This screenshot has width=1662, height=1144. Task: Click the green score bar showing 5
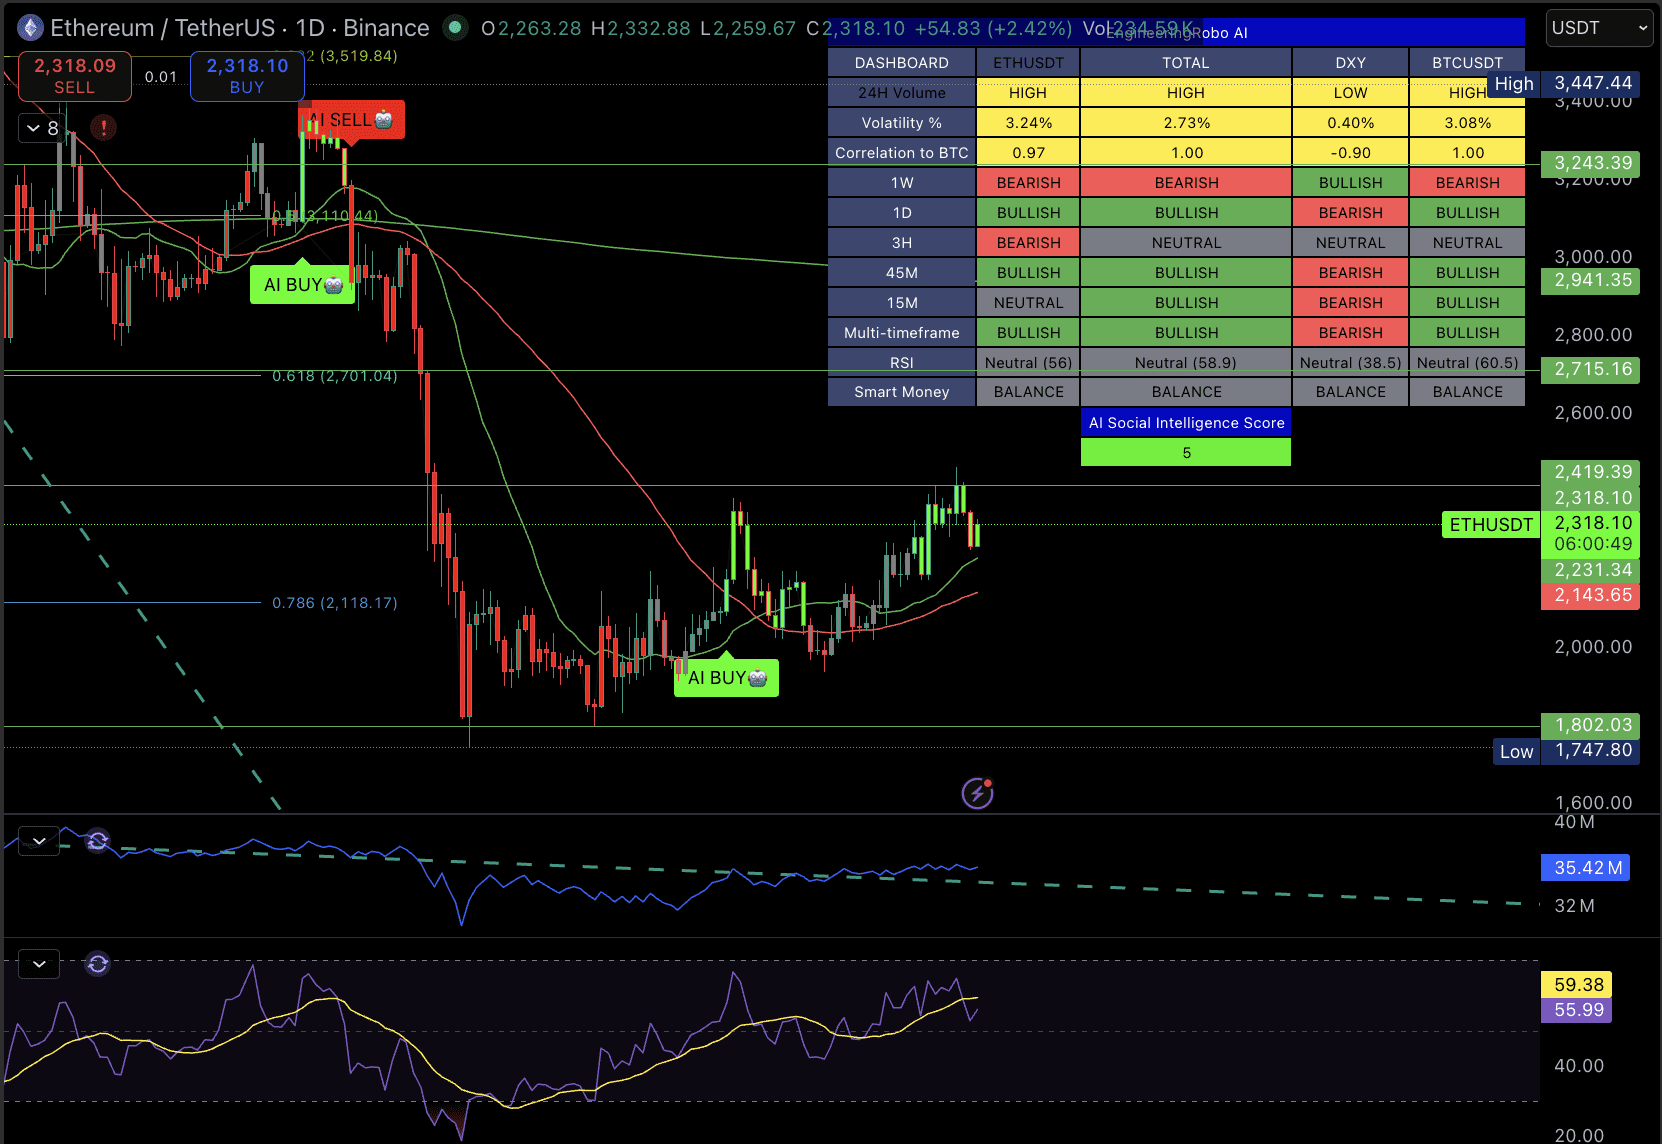1185,451
